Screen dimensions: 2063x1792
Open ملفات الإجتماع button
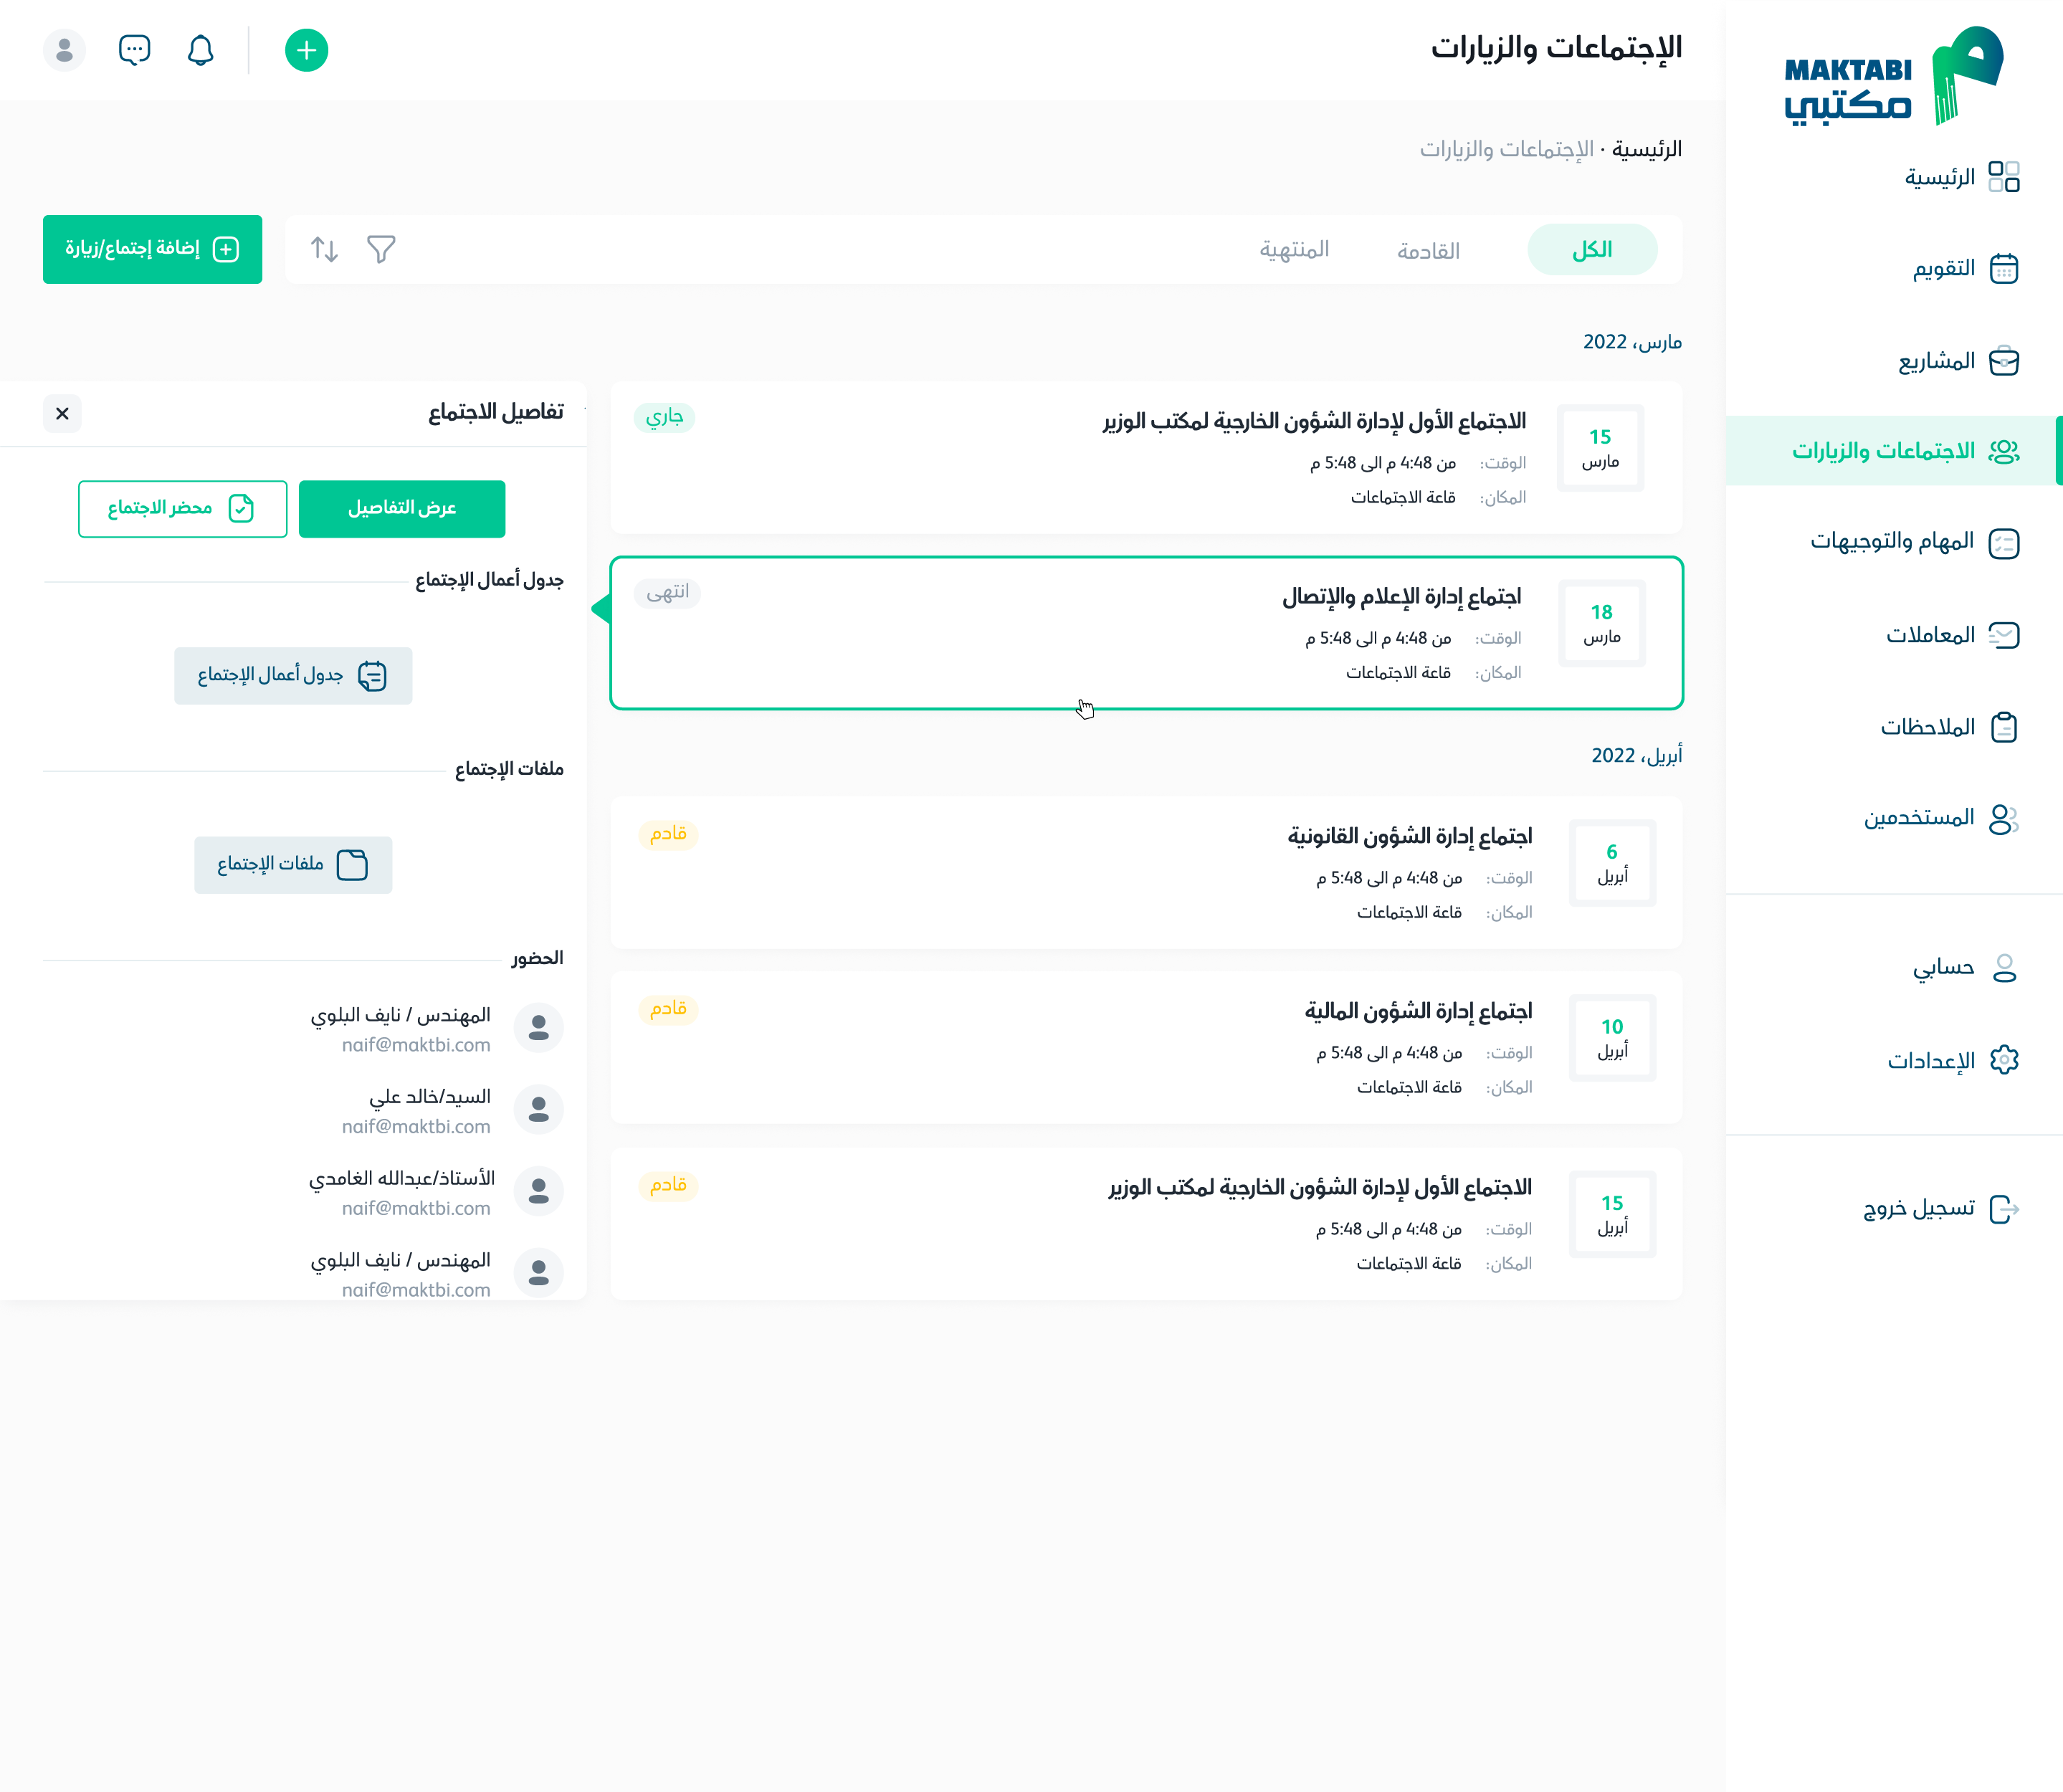coord(293,865)
